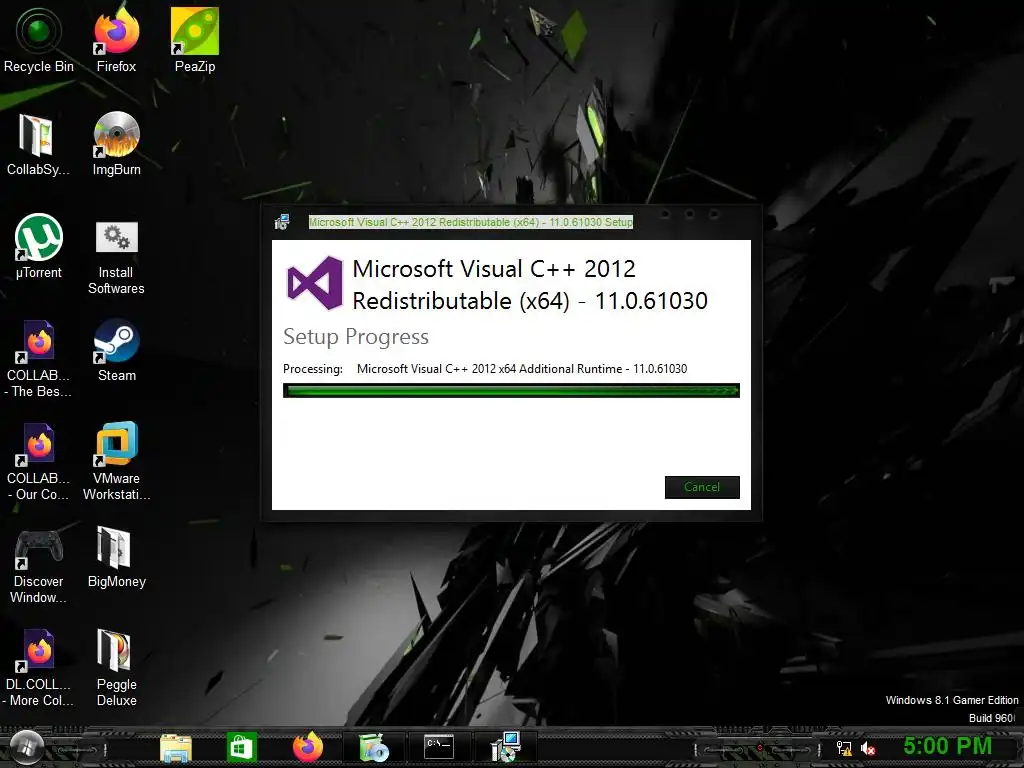
Task: Click the setup installer taskbar button
Action: (x=505, y=746)
